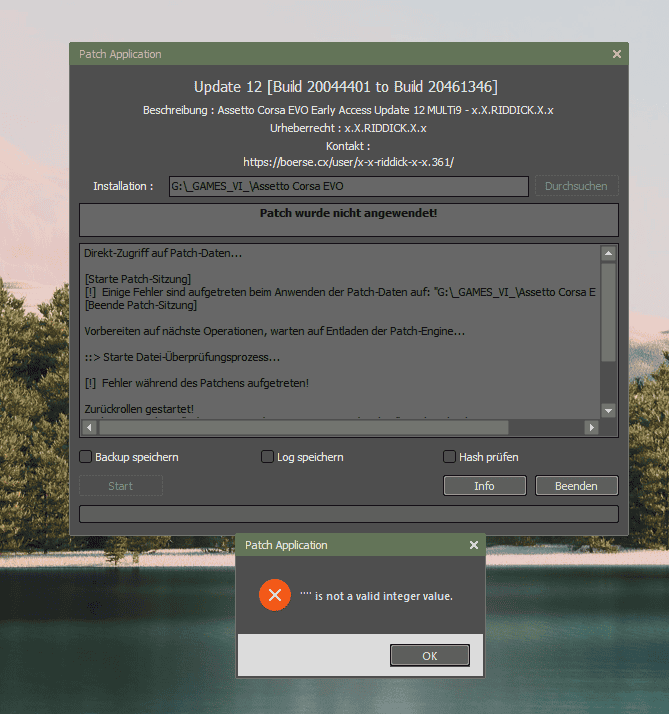Click the 'Einige Fehler sind aufgetreten' log line
This screenshot has width=669, height=714.
coord(340,292)
